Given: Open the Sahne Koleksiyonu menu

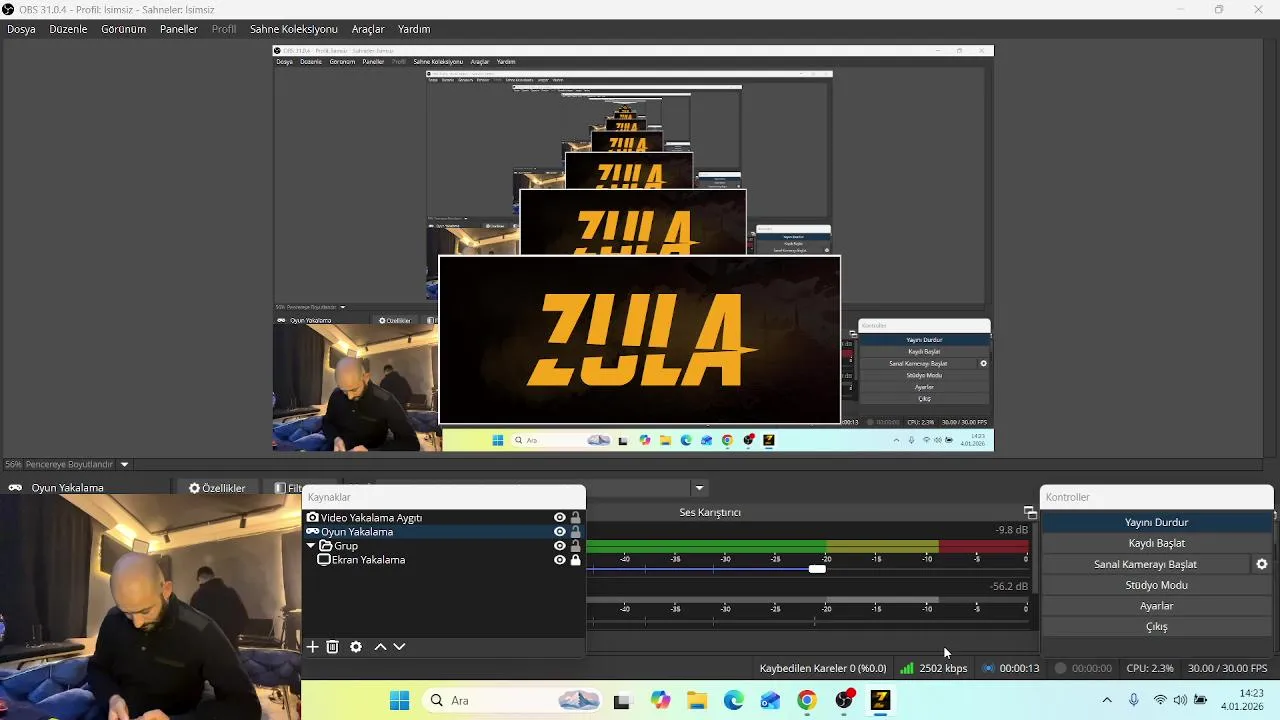Looking at the screenshot, I should 294,29.
